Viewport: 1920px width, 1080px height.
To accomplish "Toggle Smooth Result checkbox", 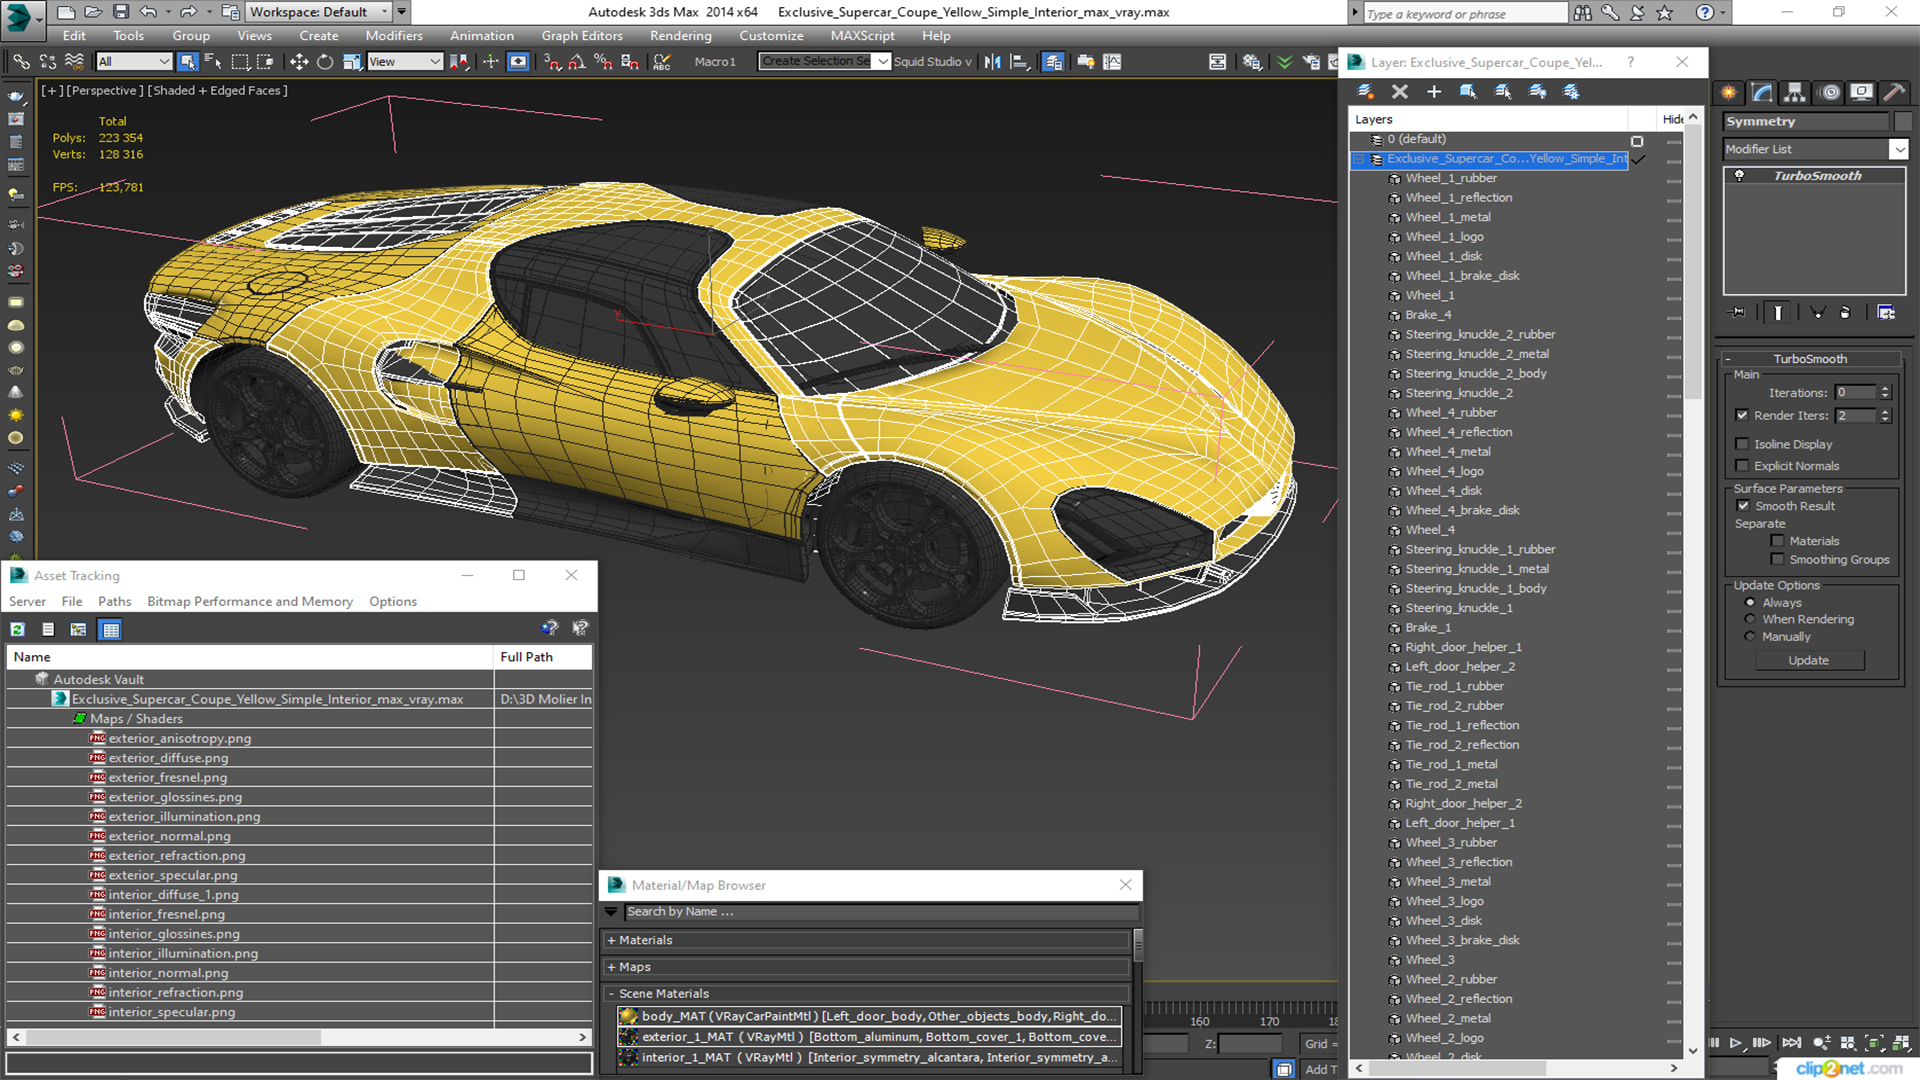I will pos(1743,506).
